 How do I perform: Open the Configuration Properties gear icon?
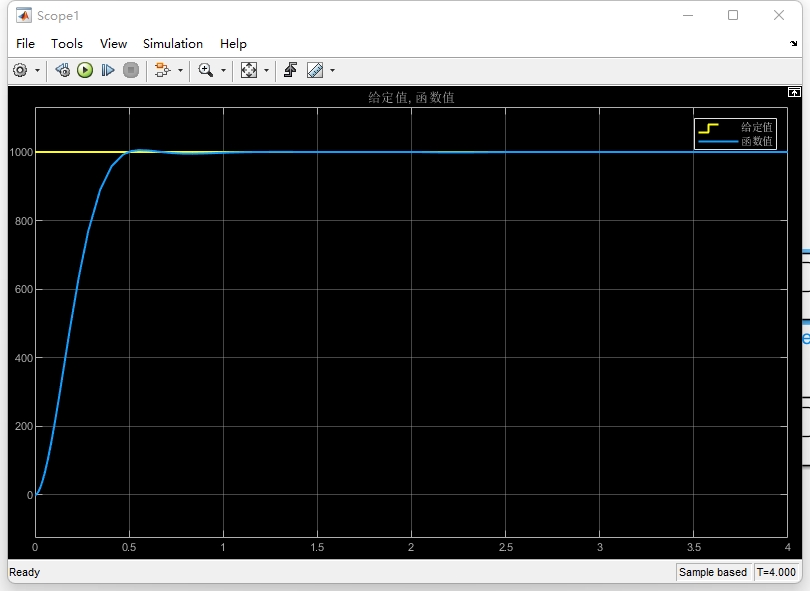click(x=20, y=70)
